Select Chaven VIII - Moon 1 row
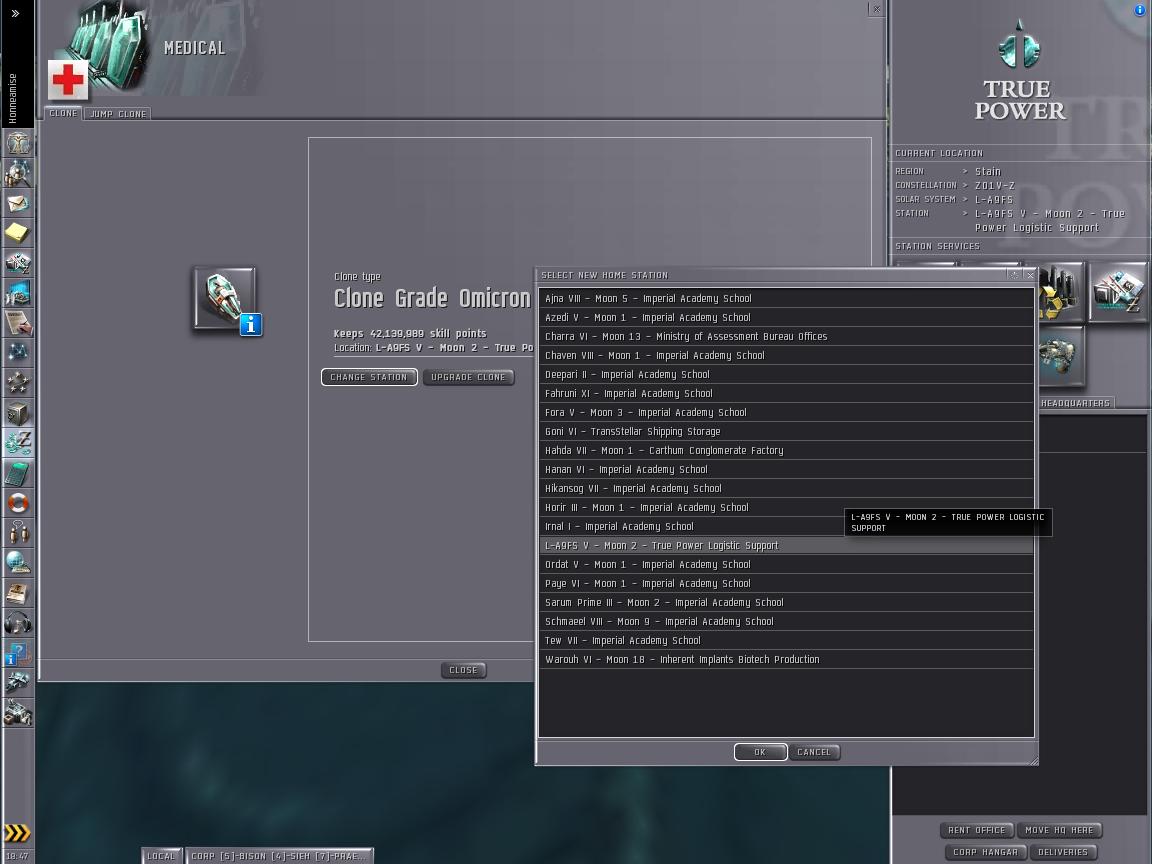This screenshot has width=1152, height=864. coord(786,356)
